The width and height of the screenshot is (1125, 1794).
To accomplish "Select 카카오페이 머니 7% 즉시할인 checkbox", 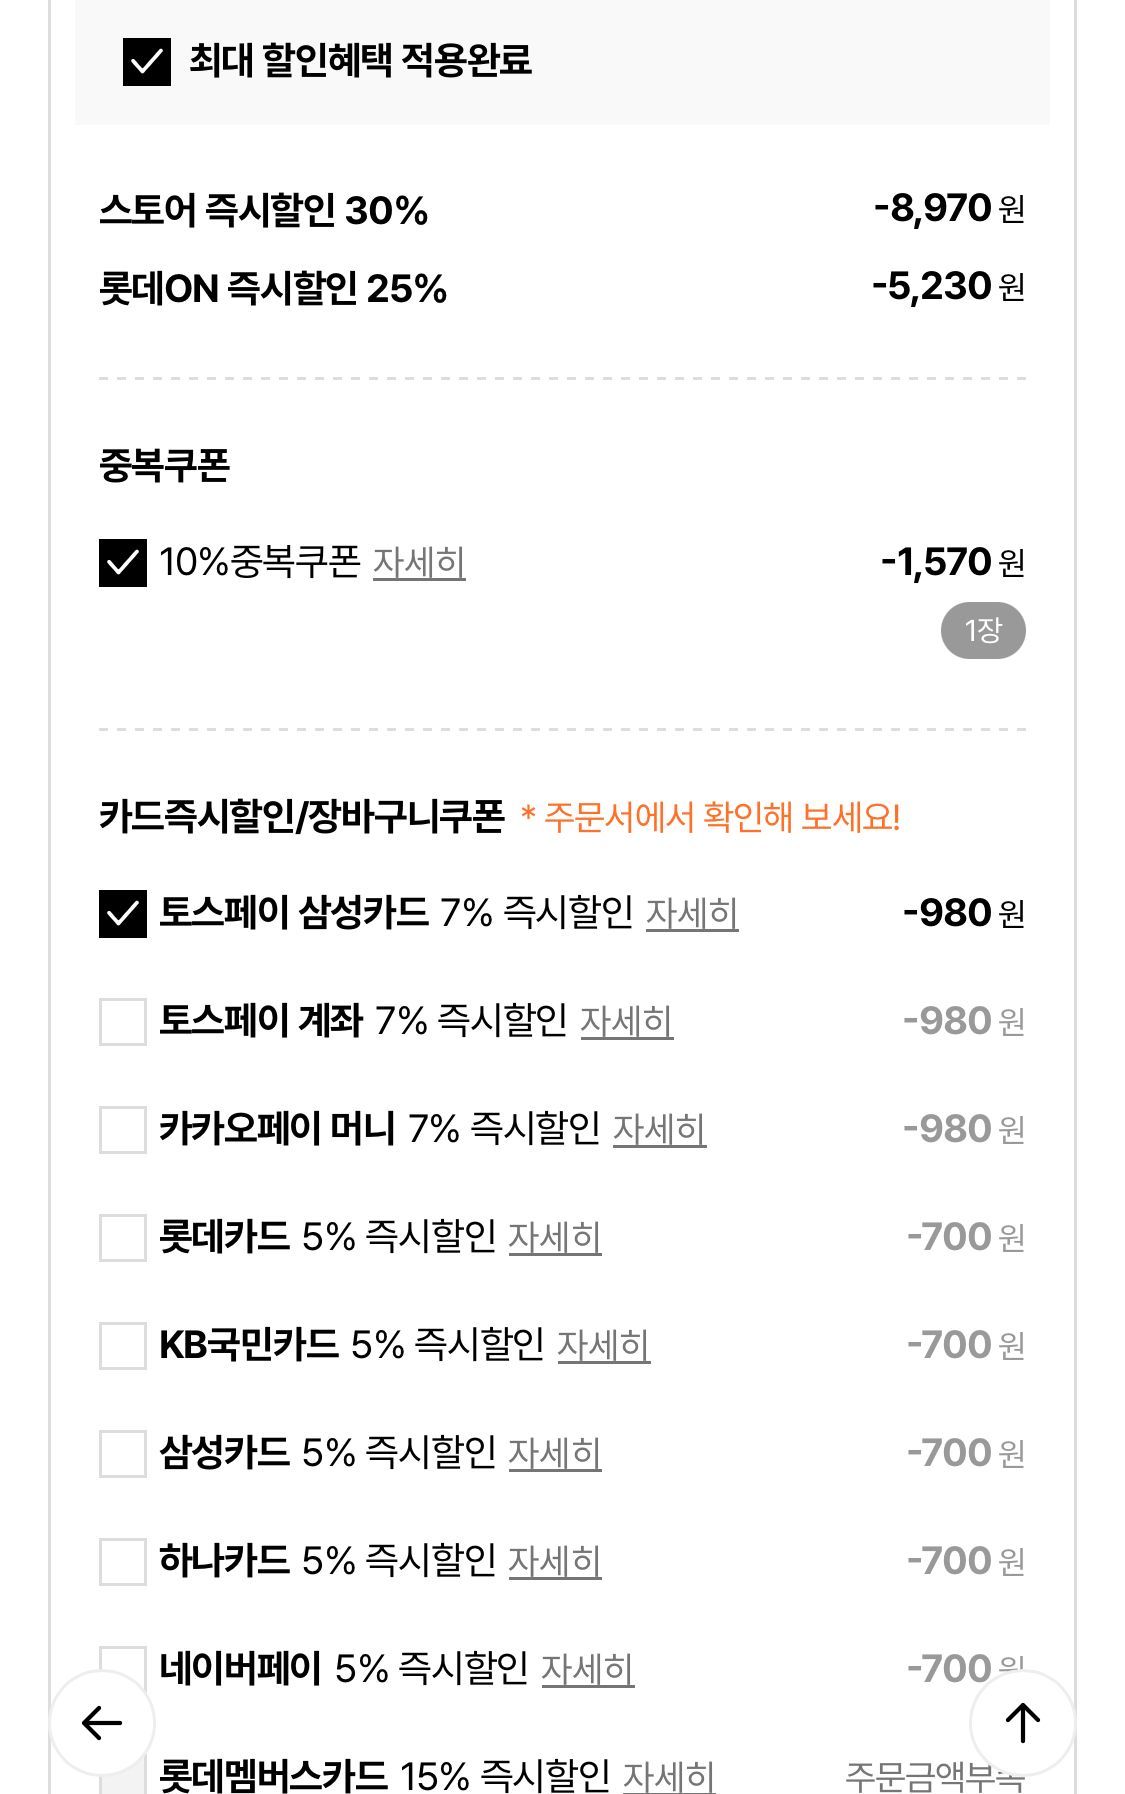I will (123, 1129).
